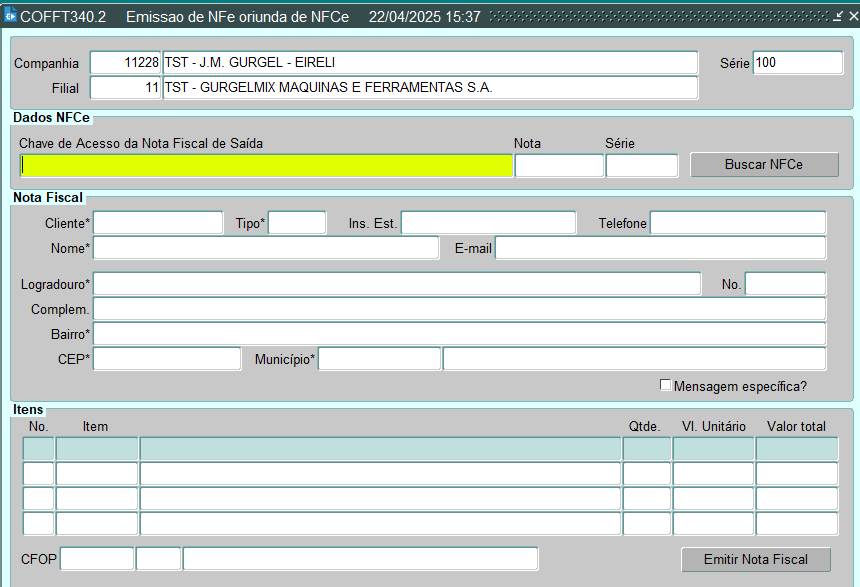Click the first CFOP code field
Image resolution: width=860 pixels, height=587 pixels.
(97, 559)
